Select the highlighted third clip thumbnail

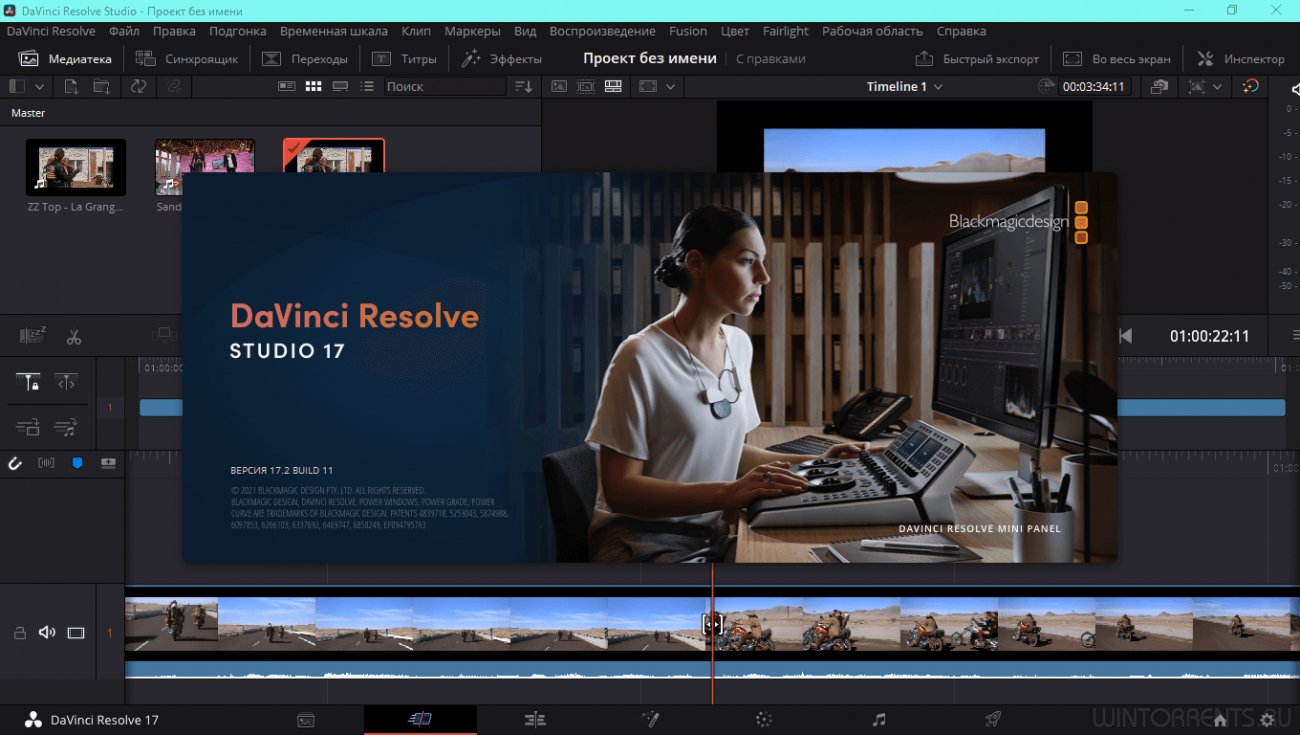click(334, 155)
